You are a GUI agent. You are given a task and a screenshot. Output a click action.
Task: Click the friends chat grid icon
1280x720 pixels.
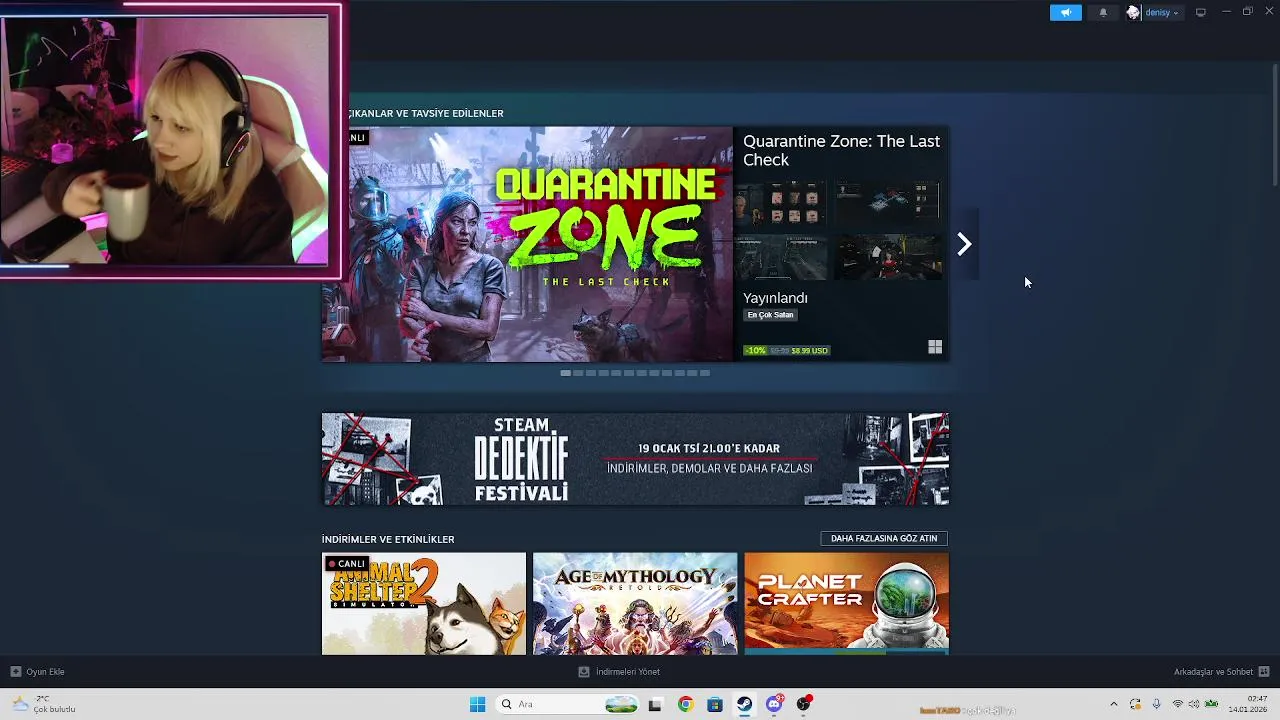pos(1264,672)
